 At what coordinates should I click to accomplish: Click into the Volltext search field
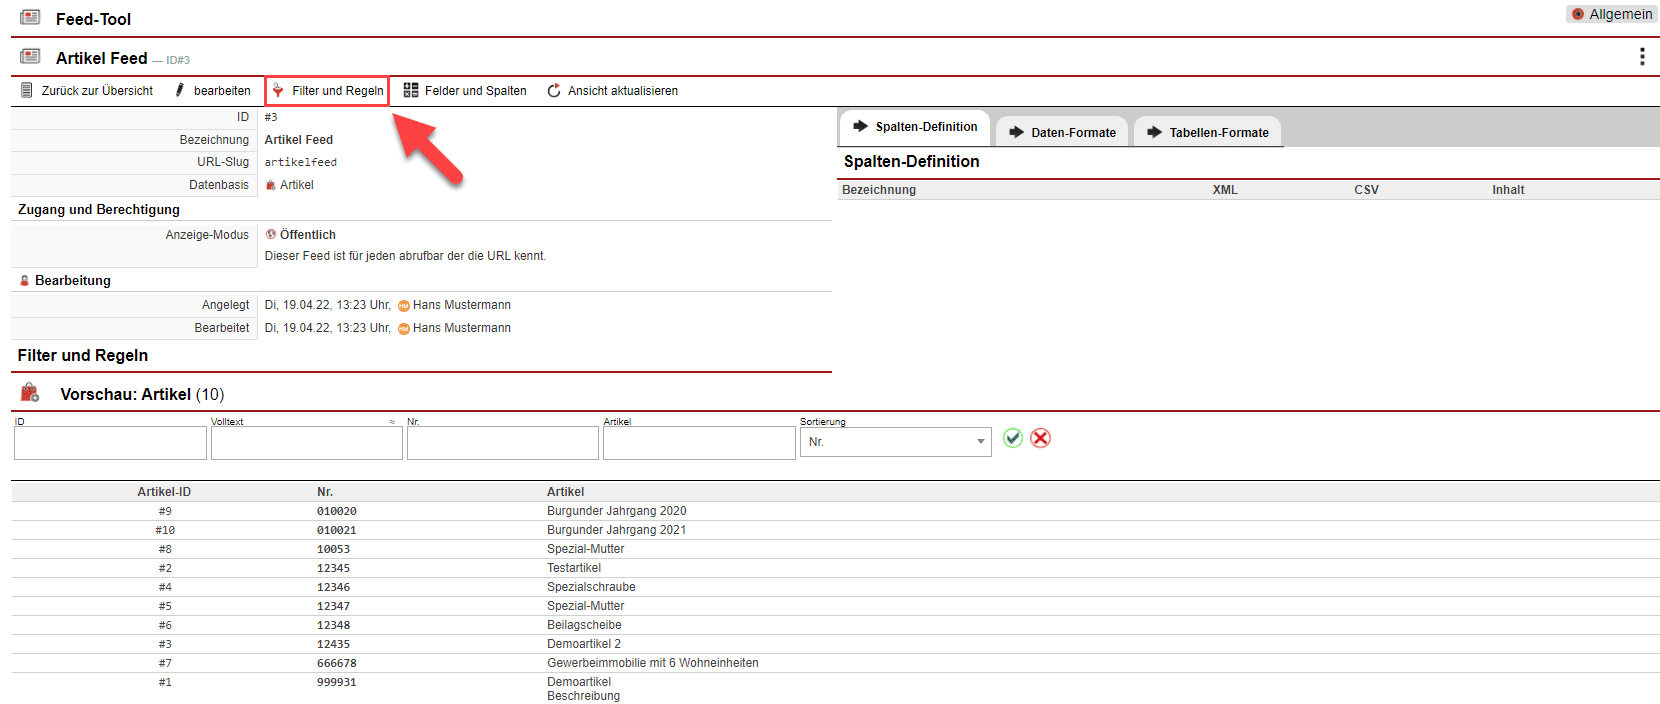[x=306, y=443]
